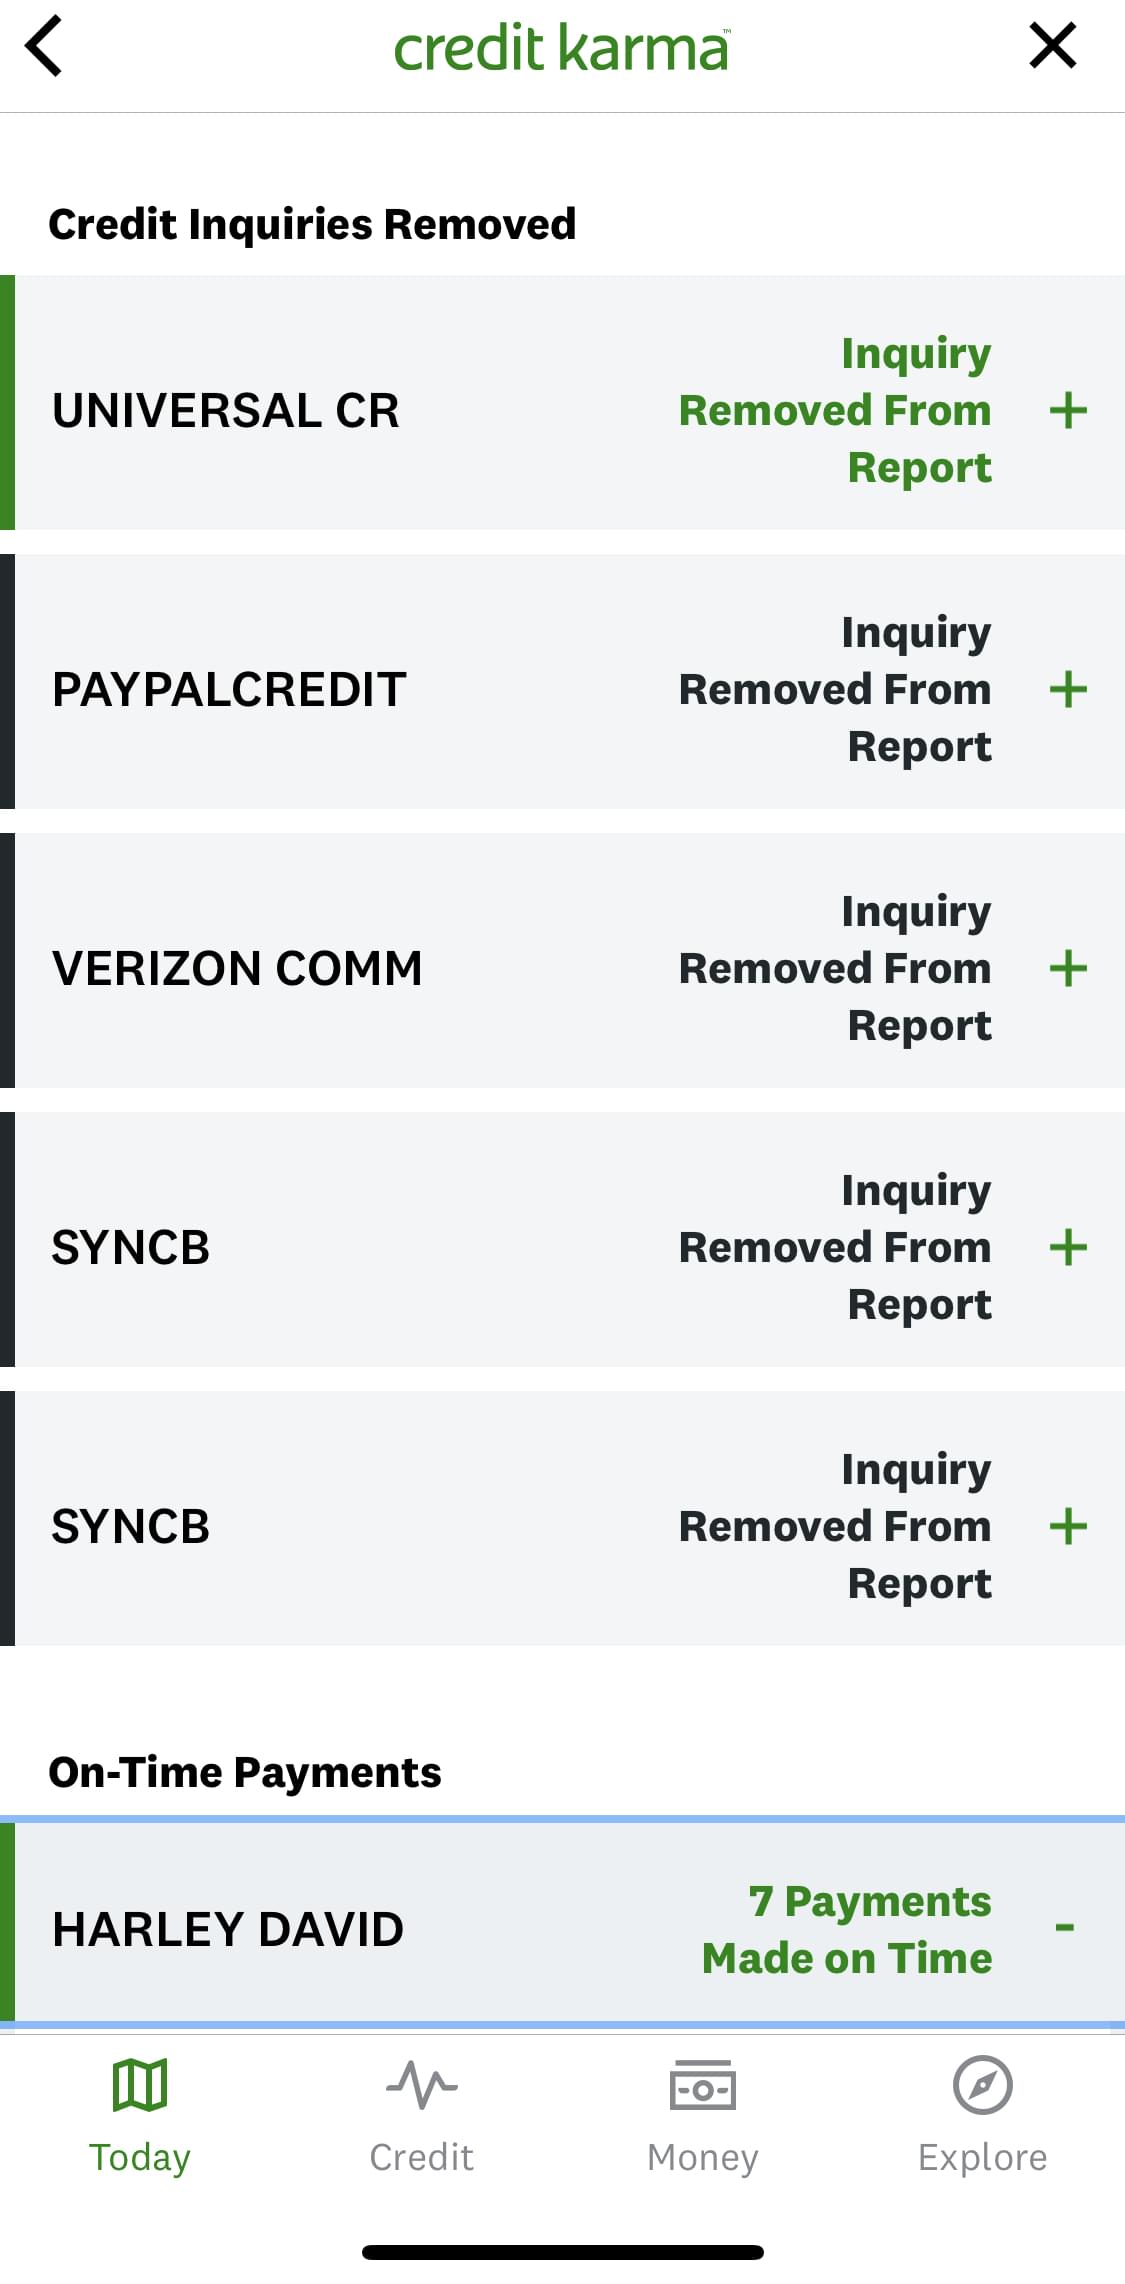This screenshot has width=1125, height=2284.
Task: Collapse HARLEY DAVID payments with minus
Action: point(1065,1927)
